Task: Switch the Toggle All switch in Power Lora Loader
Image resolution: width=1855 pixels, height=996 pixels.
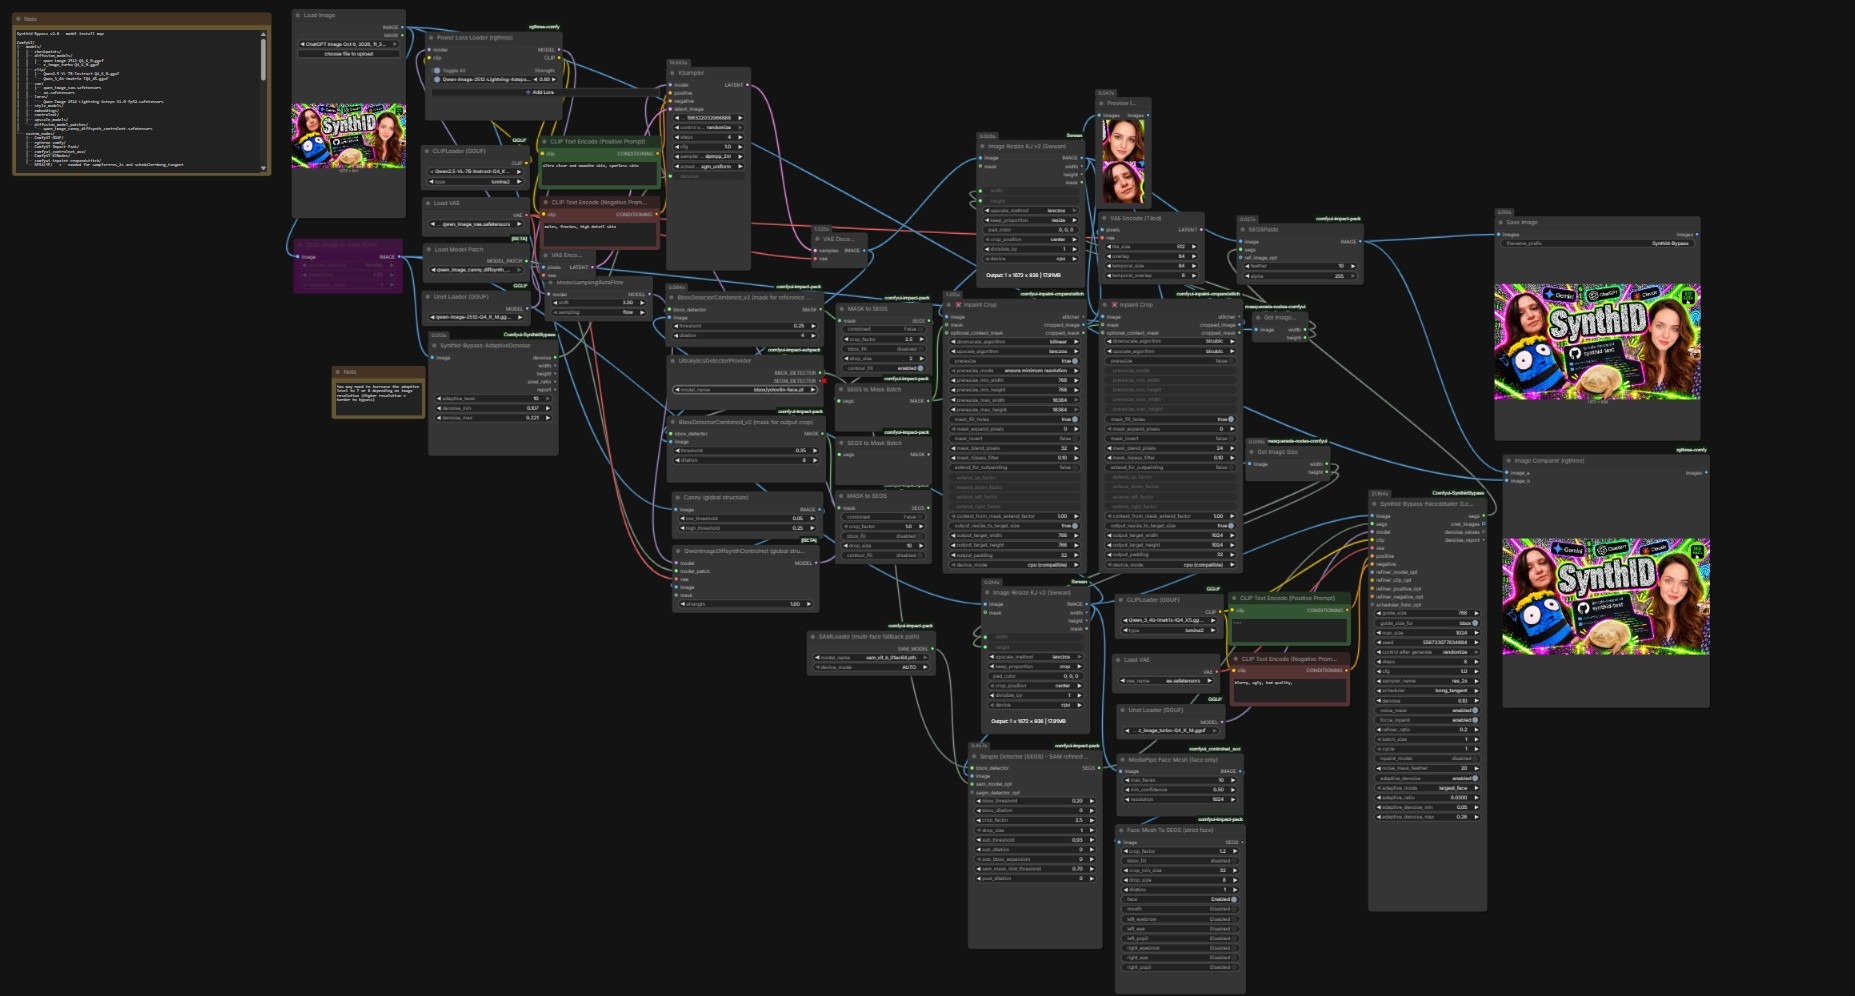Action: pos(437,71)
